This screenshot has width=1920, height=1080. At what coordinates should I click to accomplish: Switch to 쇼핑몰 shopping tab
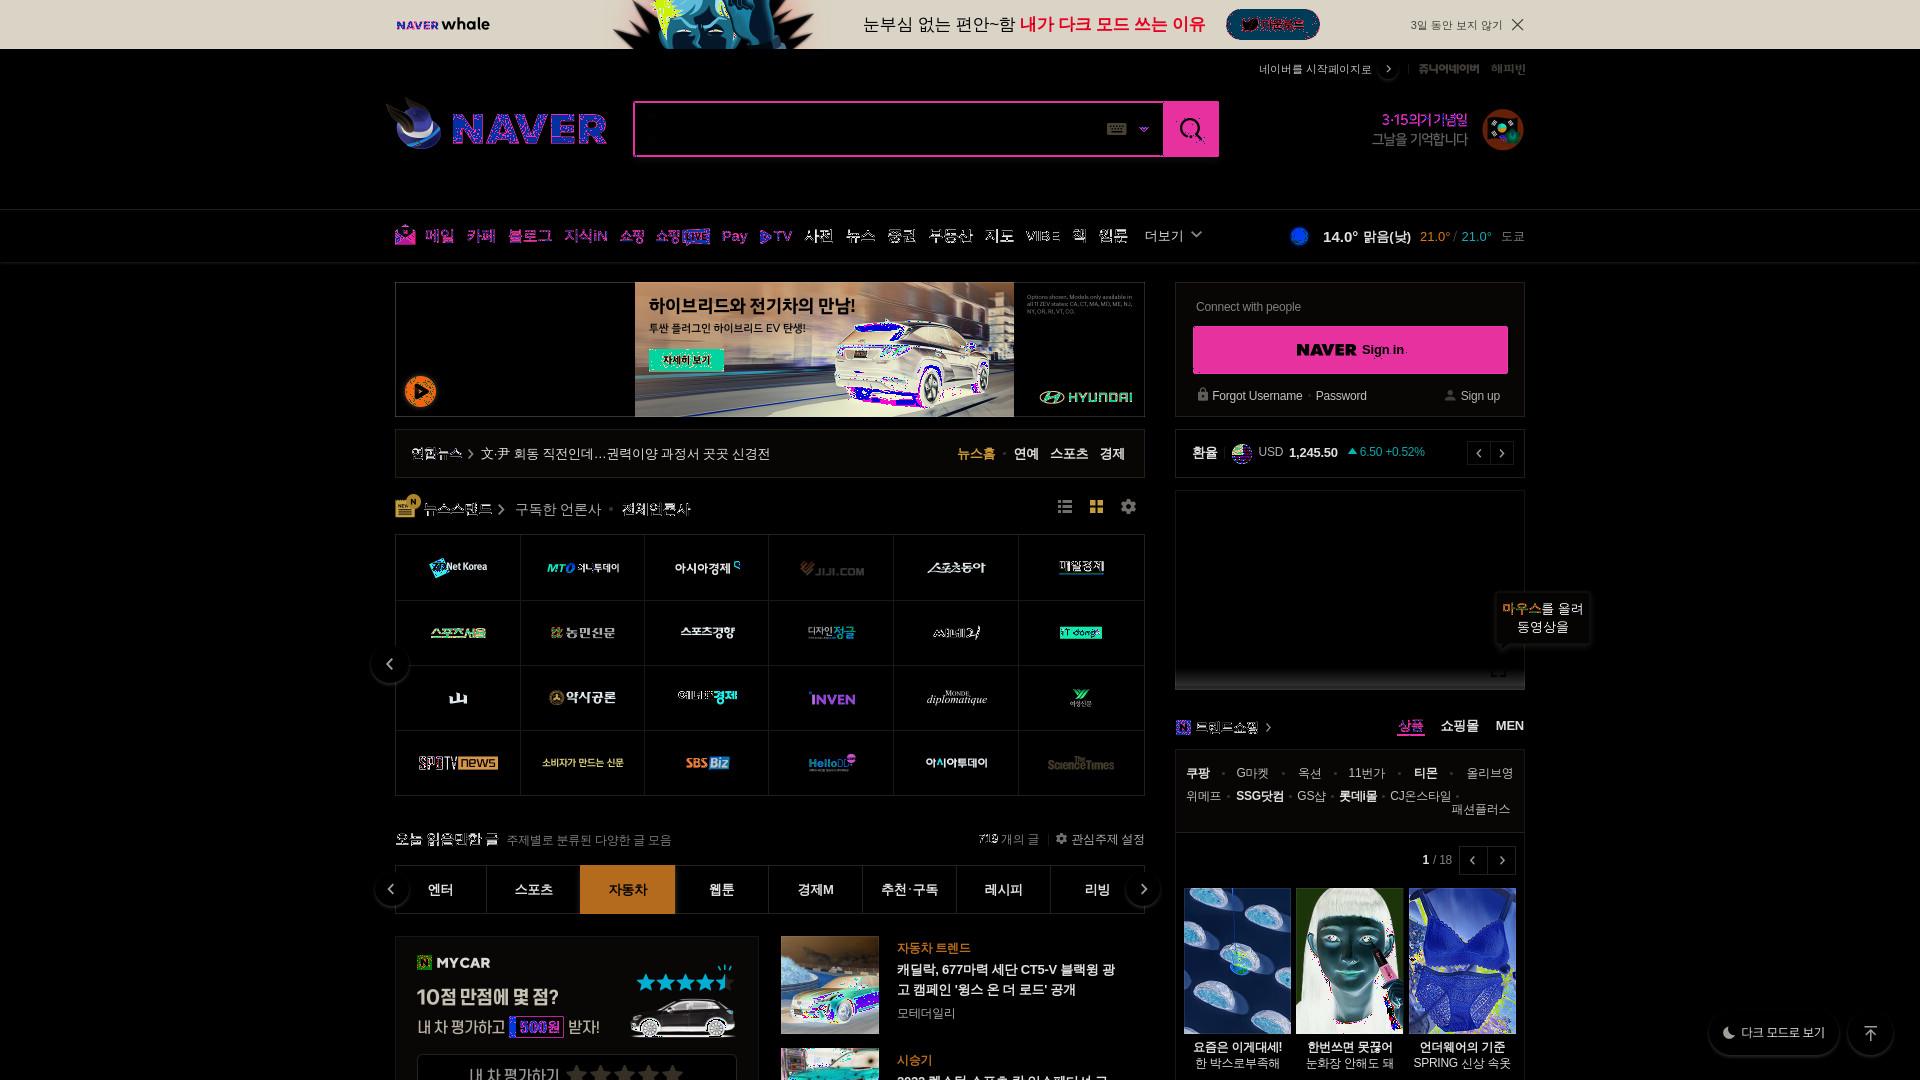pyautogui.click(x=1459, y=726)
